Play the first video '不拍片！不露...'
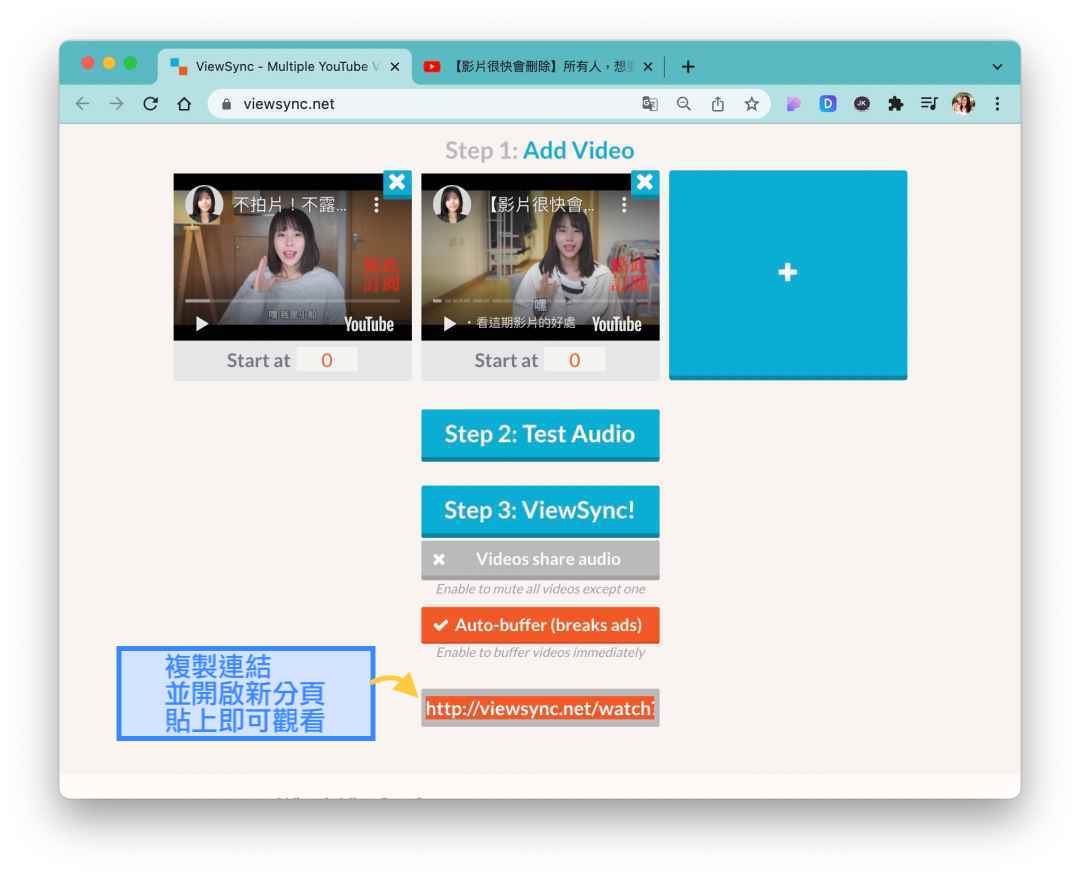The width and height of the screenshot is (1080, 877). click(x=203, y=323)
